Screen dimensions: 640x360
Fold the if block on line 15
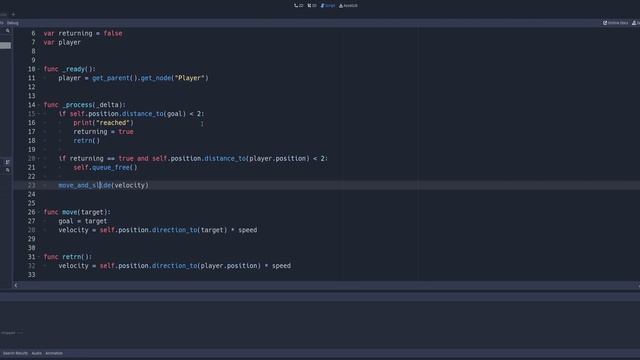39,114
